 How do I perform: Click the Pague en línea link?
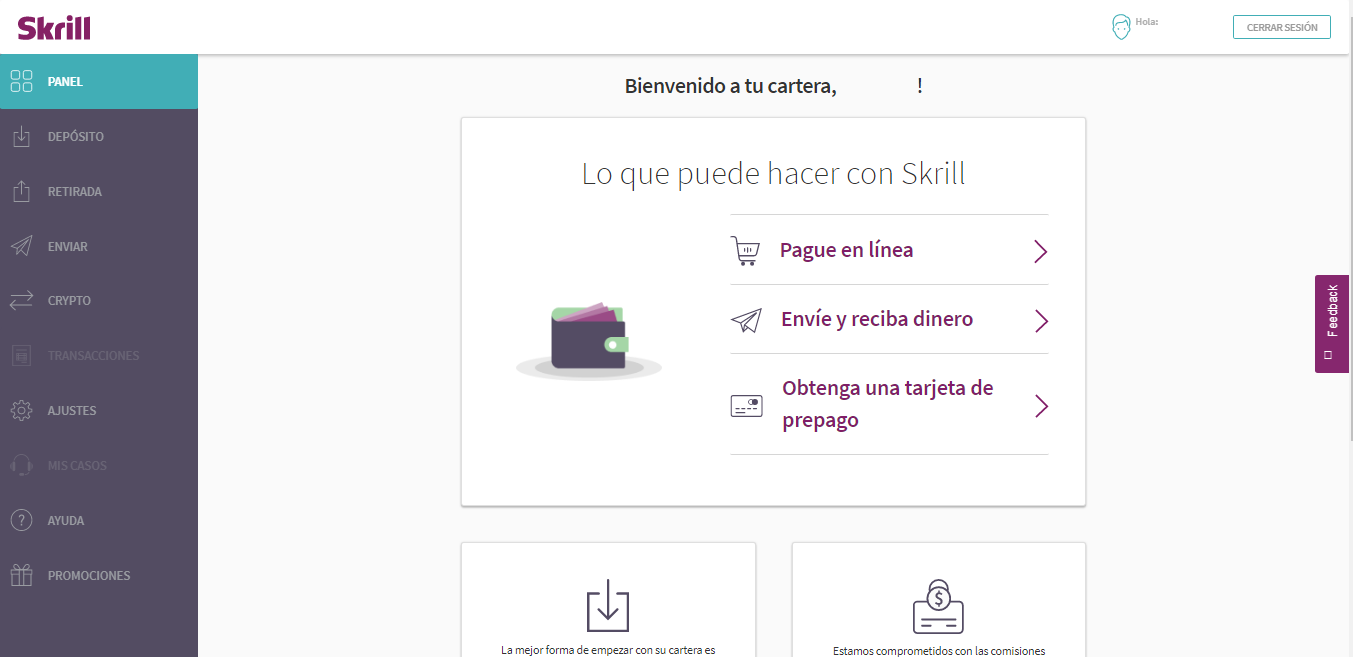click(x=846, y=250)
